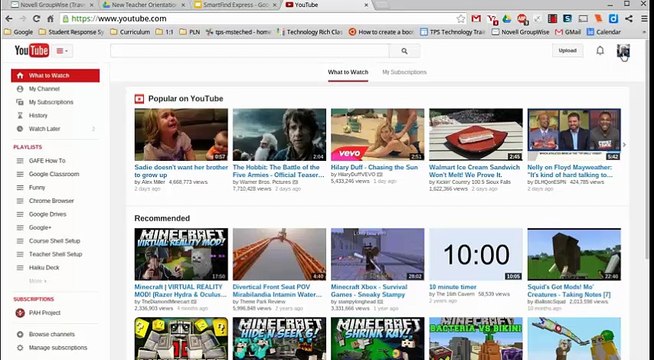Open the Nelly on Floyd Mayweather thumbnail
This screenshot has height=360, width=654.
[574, 135]
